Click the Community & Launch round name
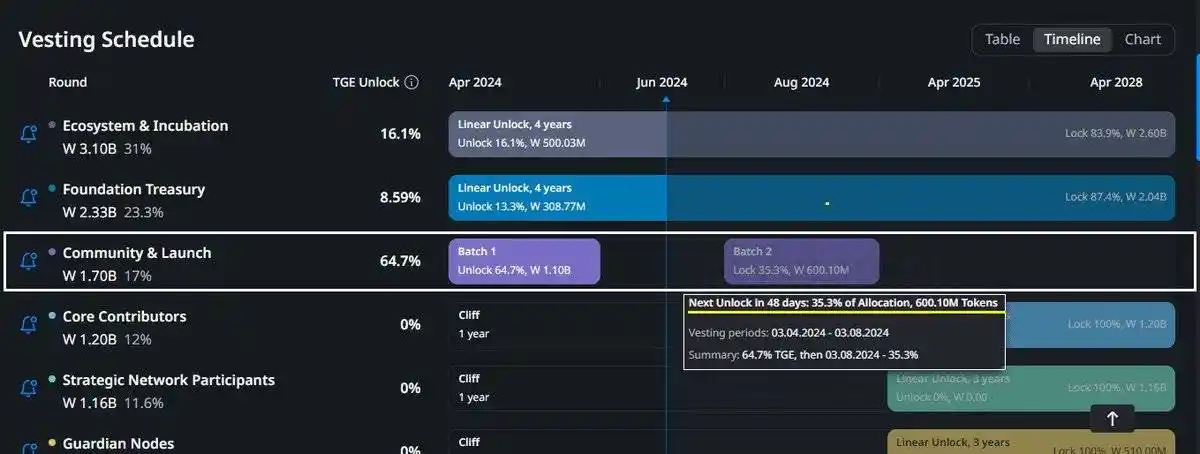Screen dimensions: 1200x454 click(x=137, y=253)
